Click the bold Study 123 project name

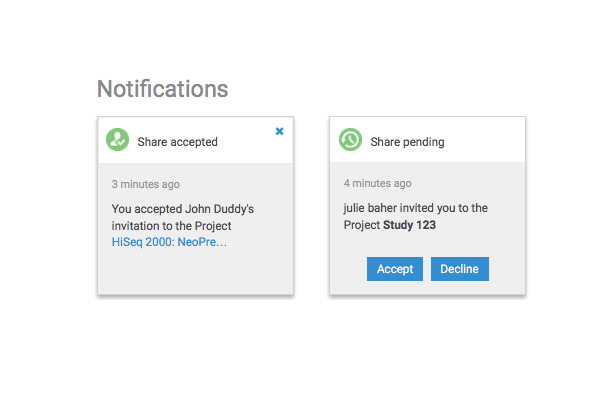(x=409, y=225)
